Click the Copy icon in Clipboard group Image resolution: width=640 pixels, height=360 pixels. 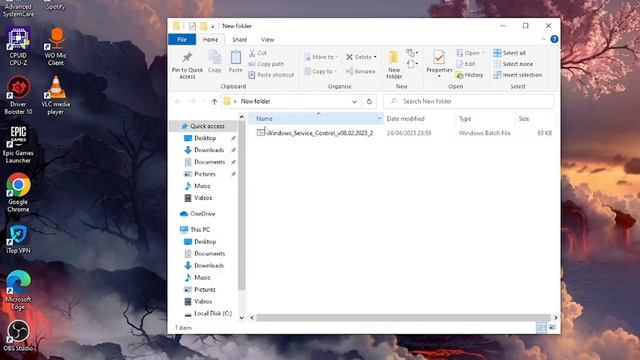pos(214,62)
